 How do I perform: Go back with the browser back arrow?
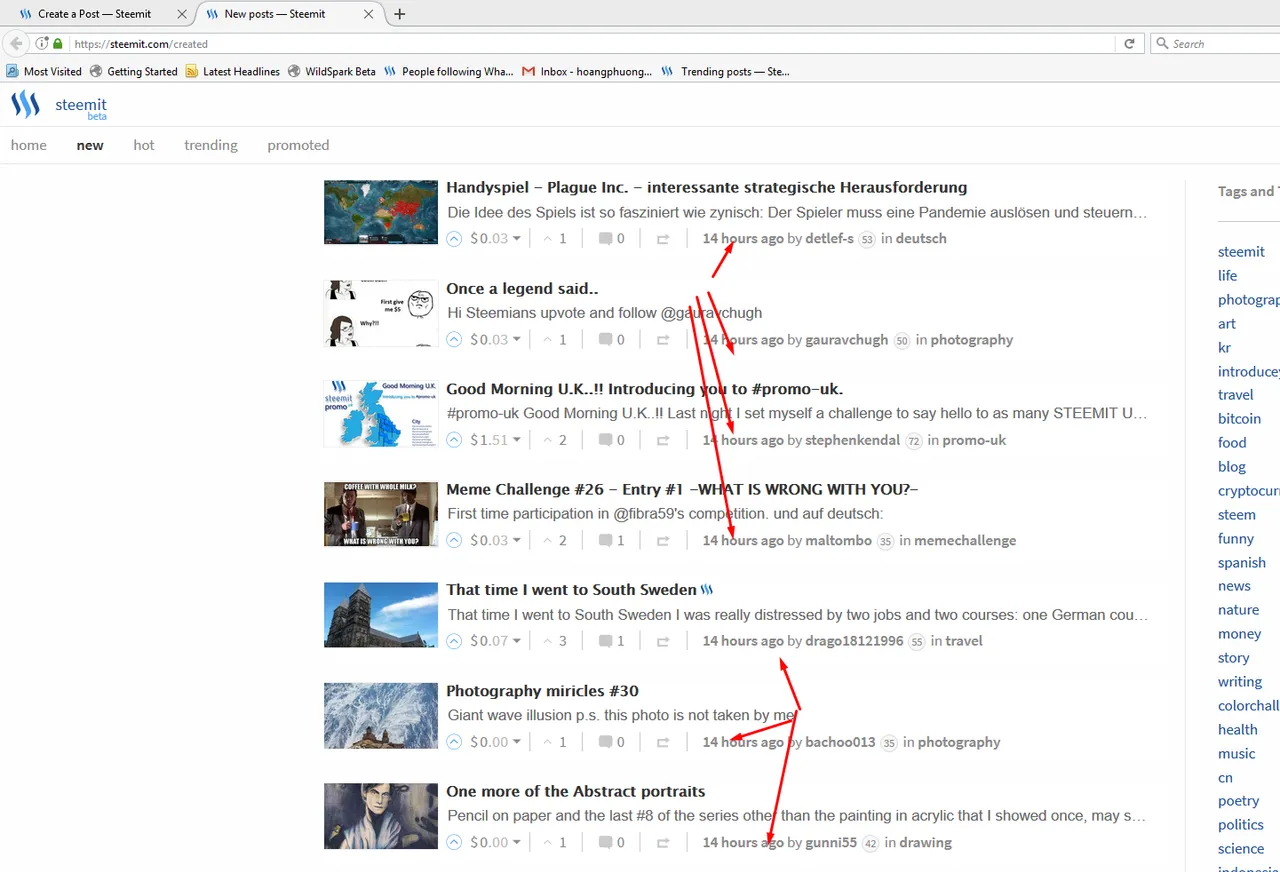pyautogui.click(x=16, y=44)
